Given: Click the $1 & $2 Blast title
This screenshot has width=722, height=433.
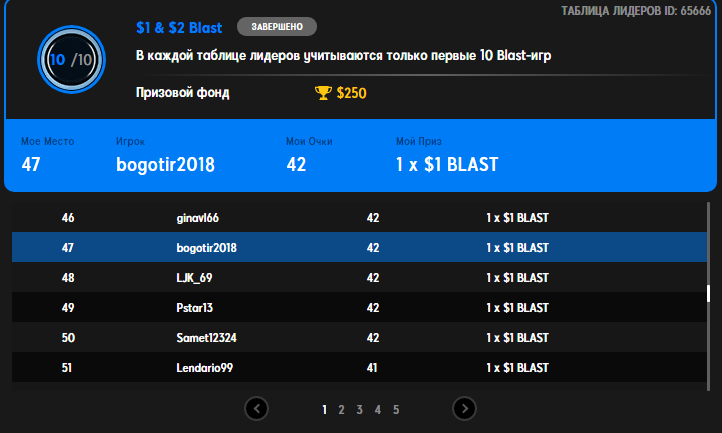Looking at the screenshot, I should (179, 28).
